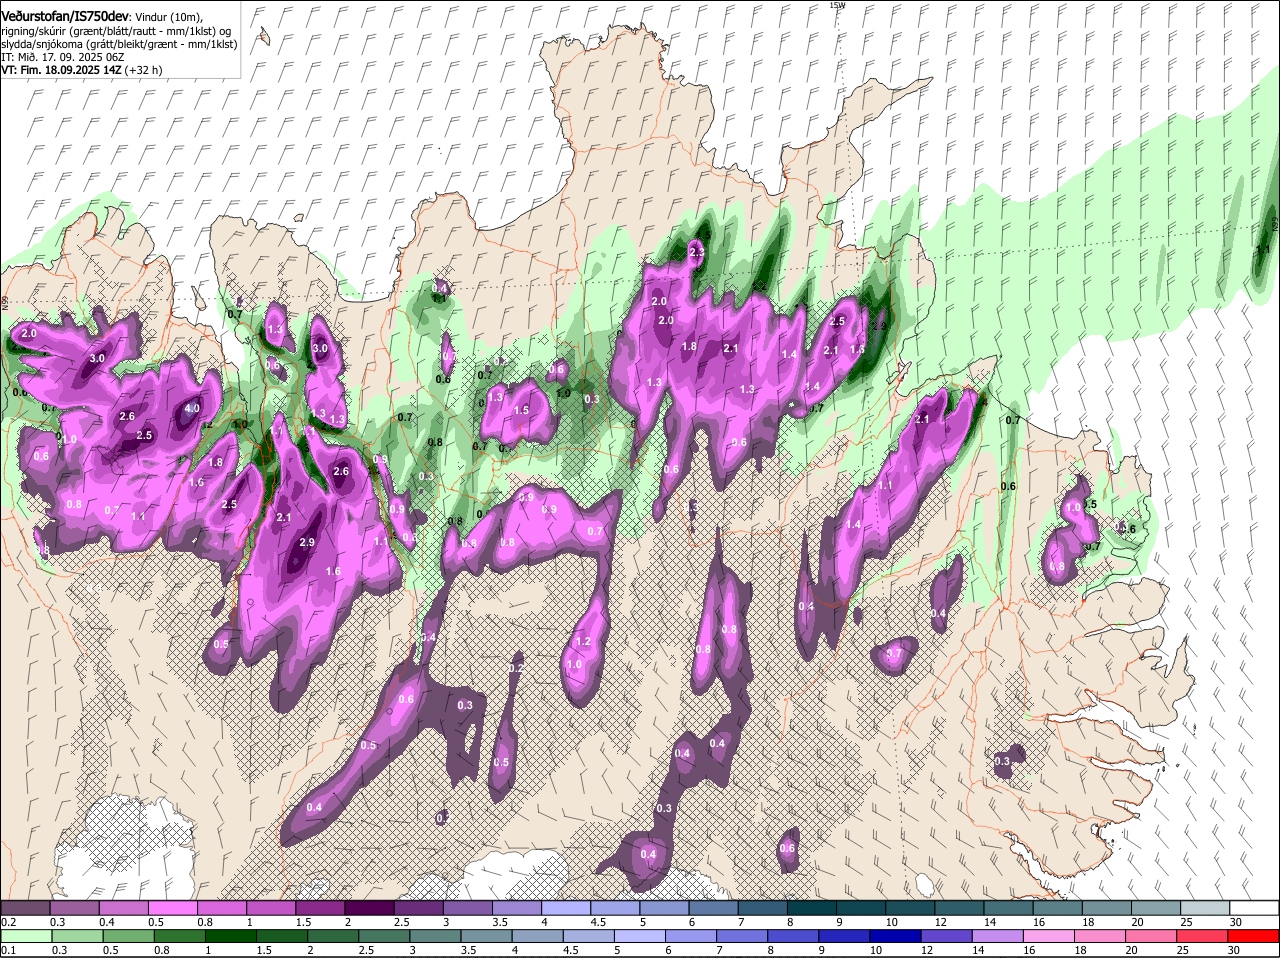Click the dark mauve 0.2 swatch in snow legend
The width and height of the screenshot is (1280, 958).
point(25,907)
